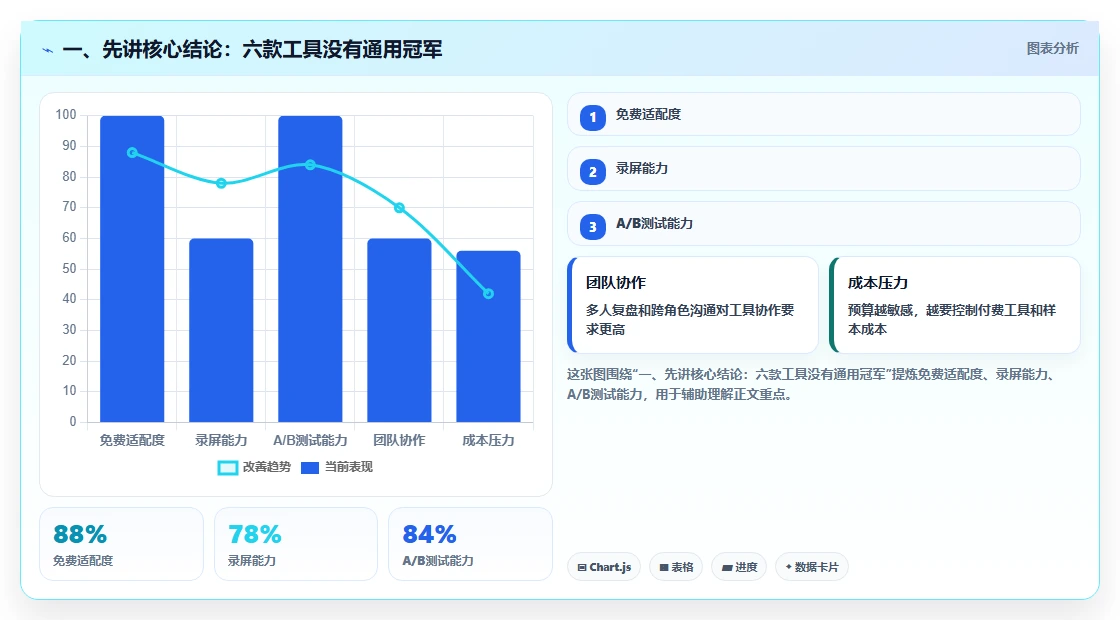This screenshot has width=1120, height=620.
Task: Click the trend line point on 成本压力 bar
Action: tap(489, 294)
